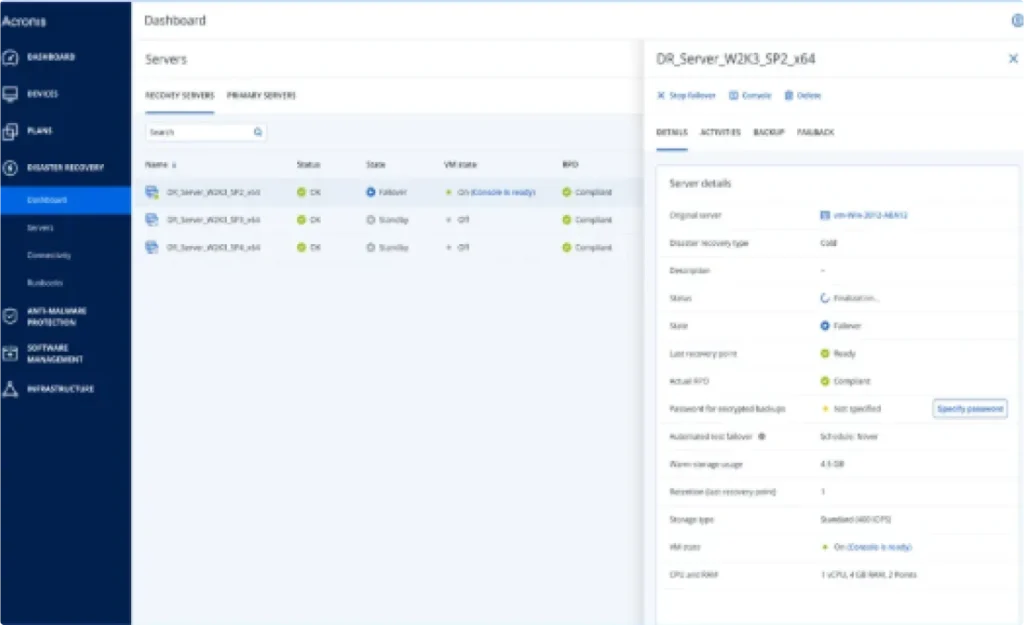Click the Standby state icon in the SP3 row

371,219
